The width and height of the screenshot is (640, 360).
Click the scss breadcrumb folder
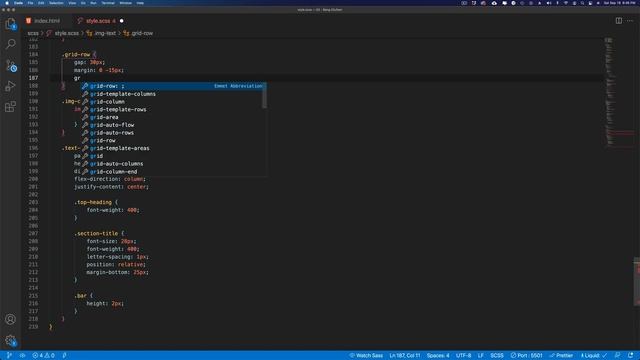(x=33, y=33)
